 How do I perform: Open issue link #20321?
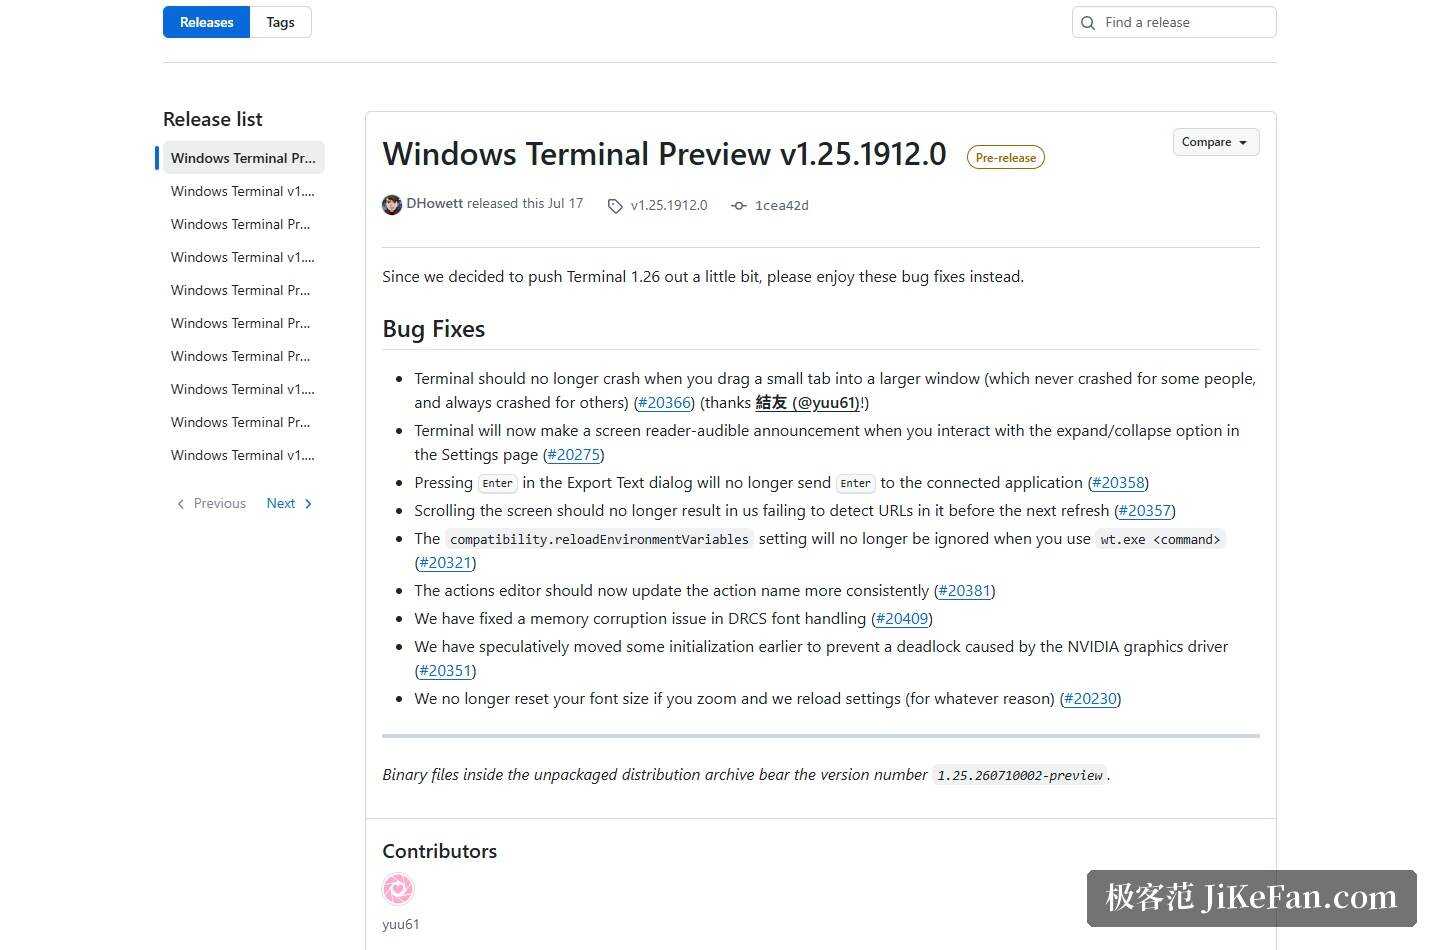[x=445, y=563]
